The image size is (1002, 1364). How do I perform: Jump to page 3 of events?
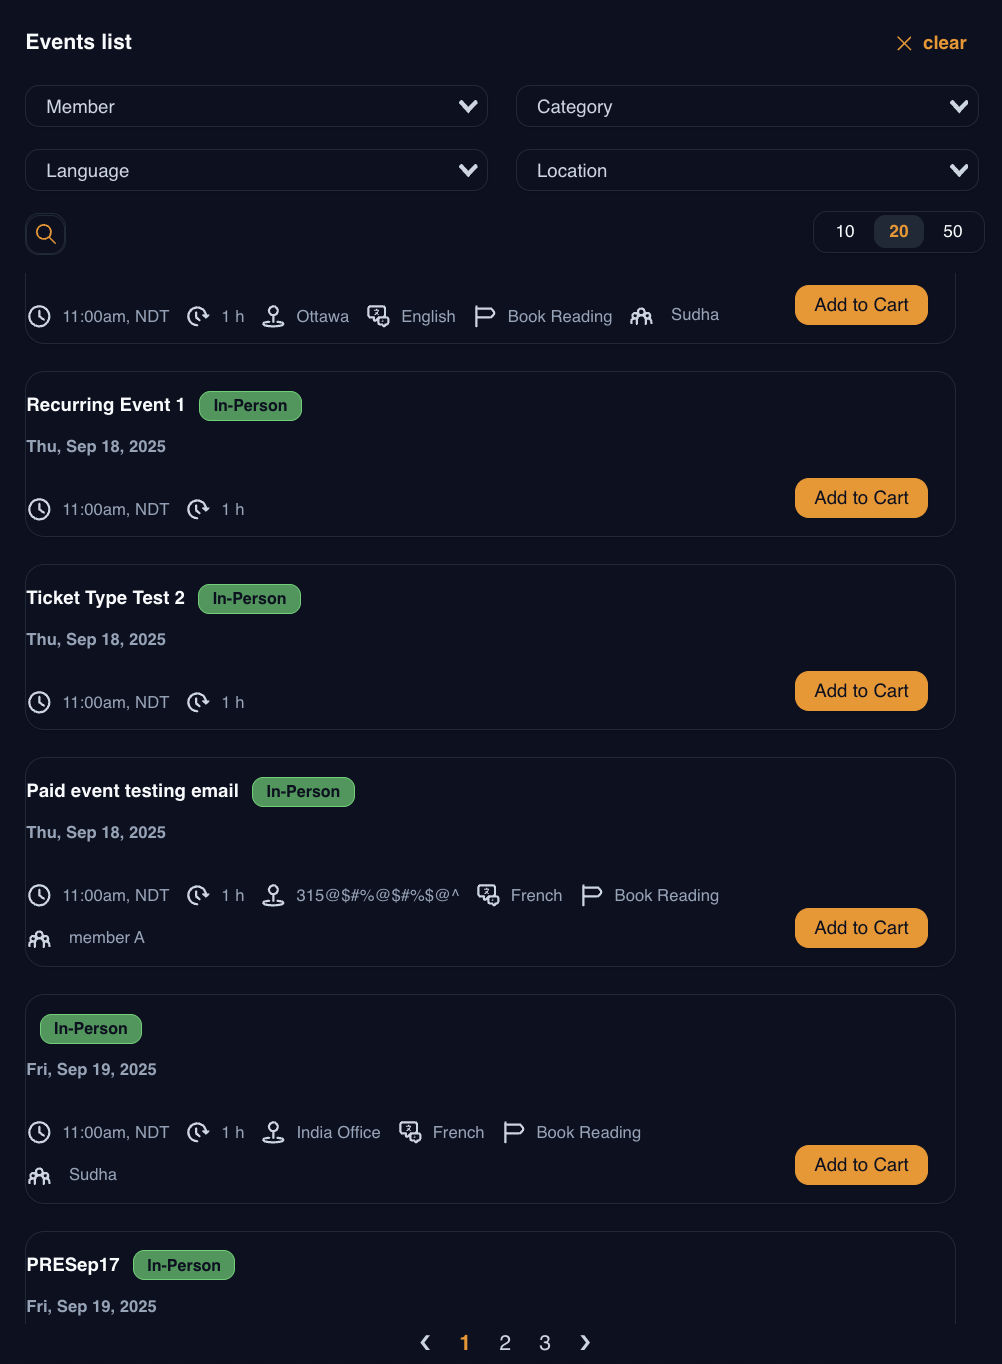[545, 1343]
